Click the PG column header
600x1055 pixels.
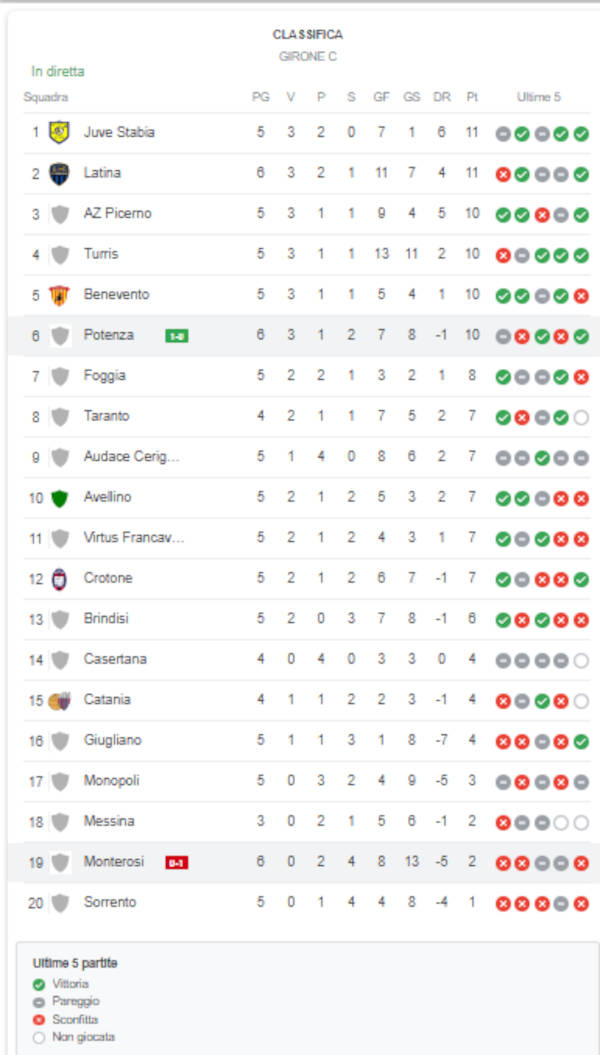click(260, 97)
